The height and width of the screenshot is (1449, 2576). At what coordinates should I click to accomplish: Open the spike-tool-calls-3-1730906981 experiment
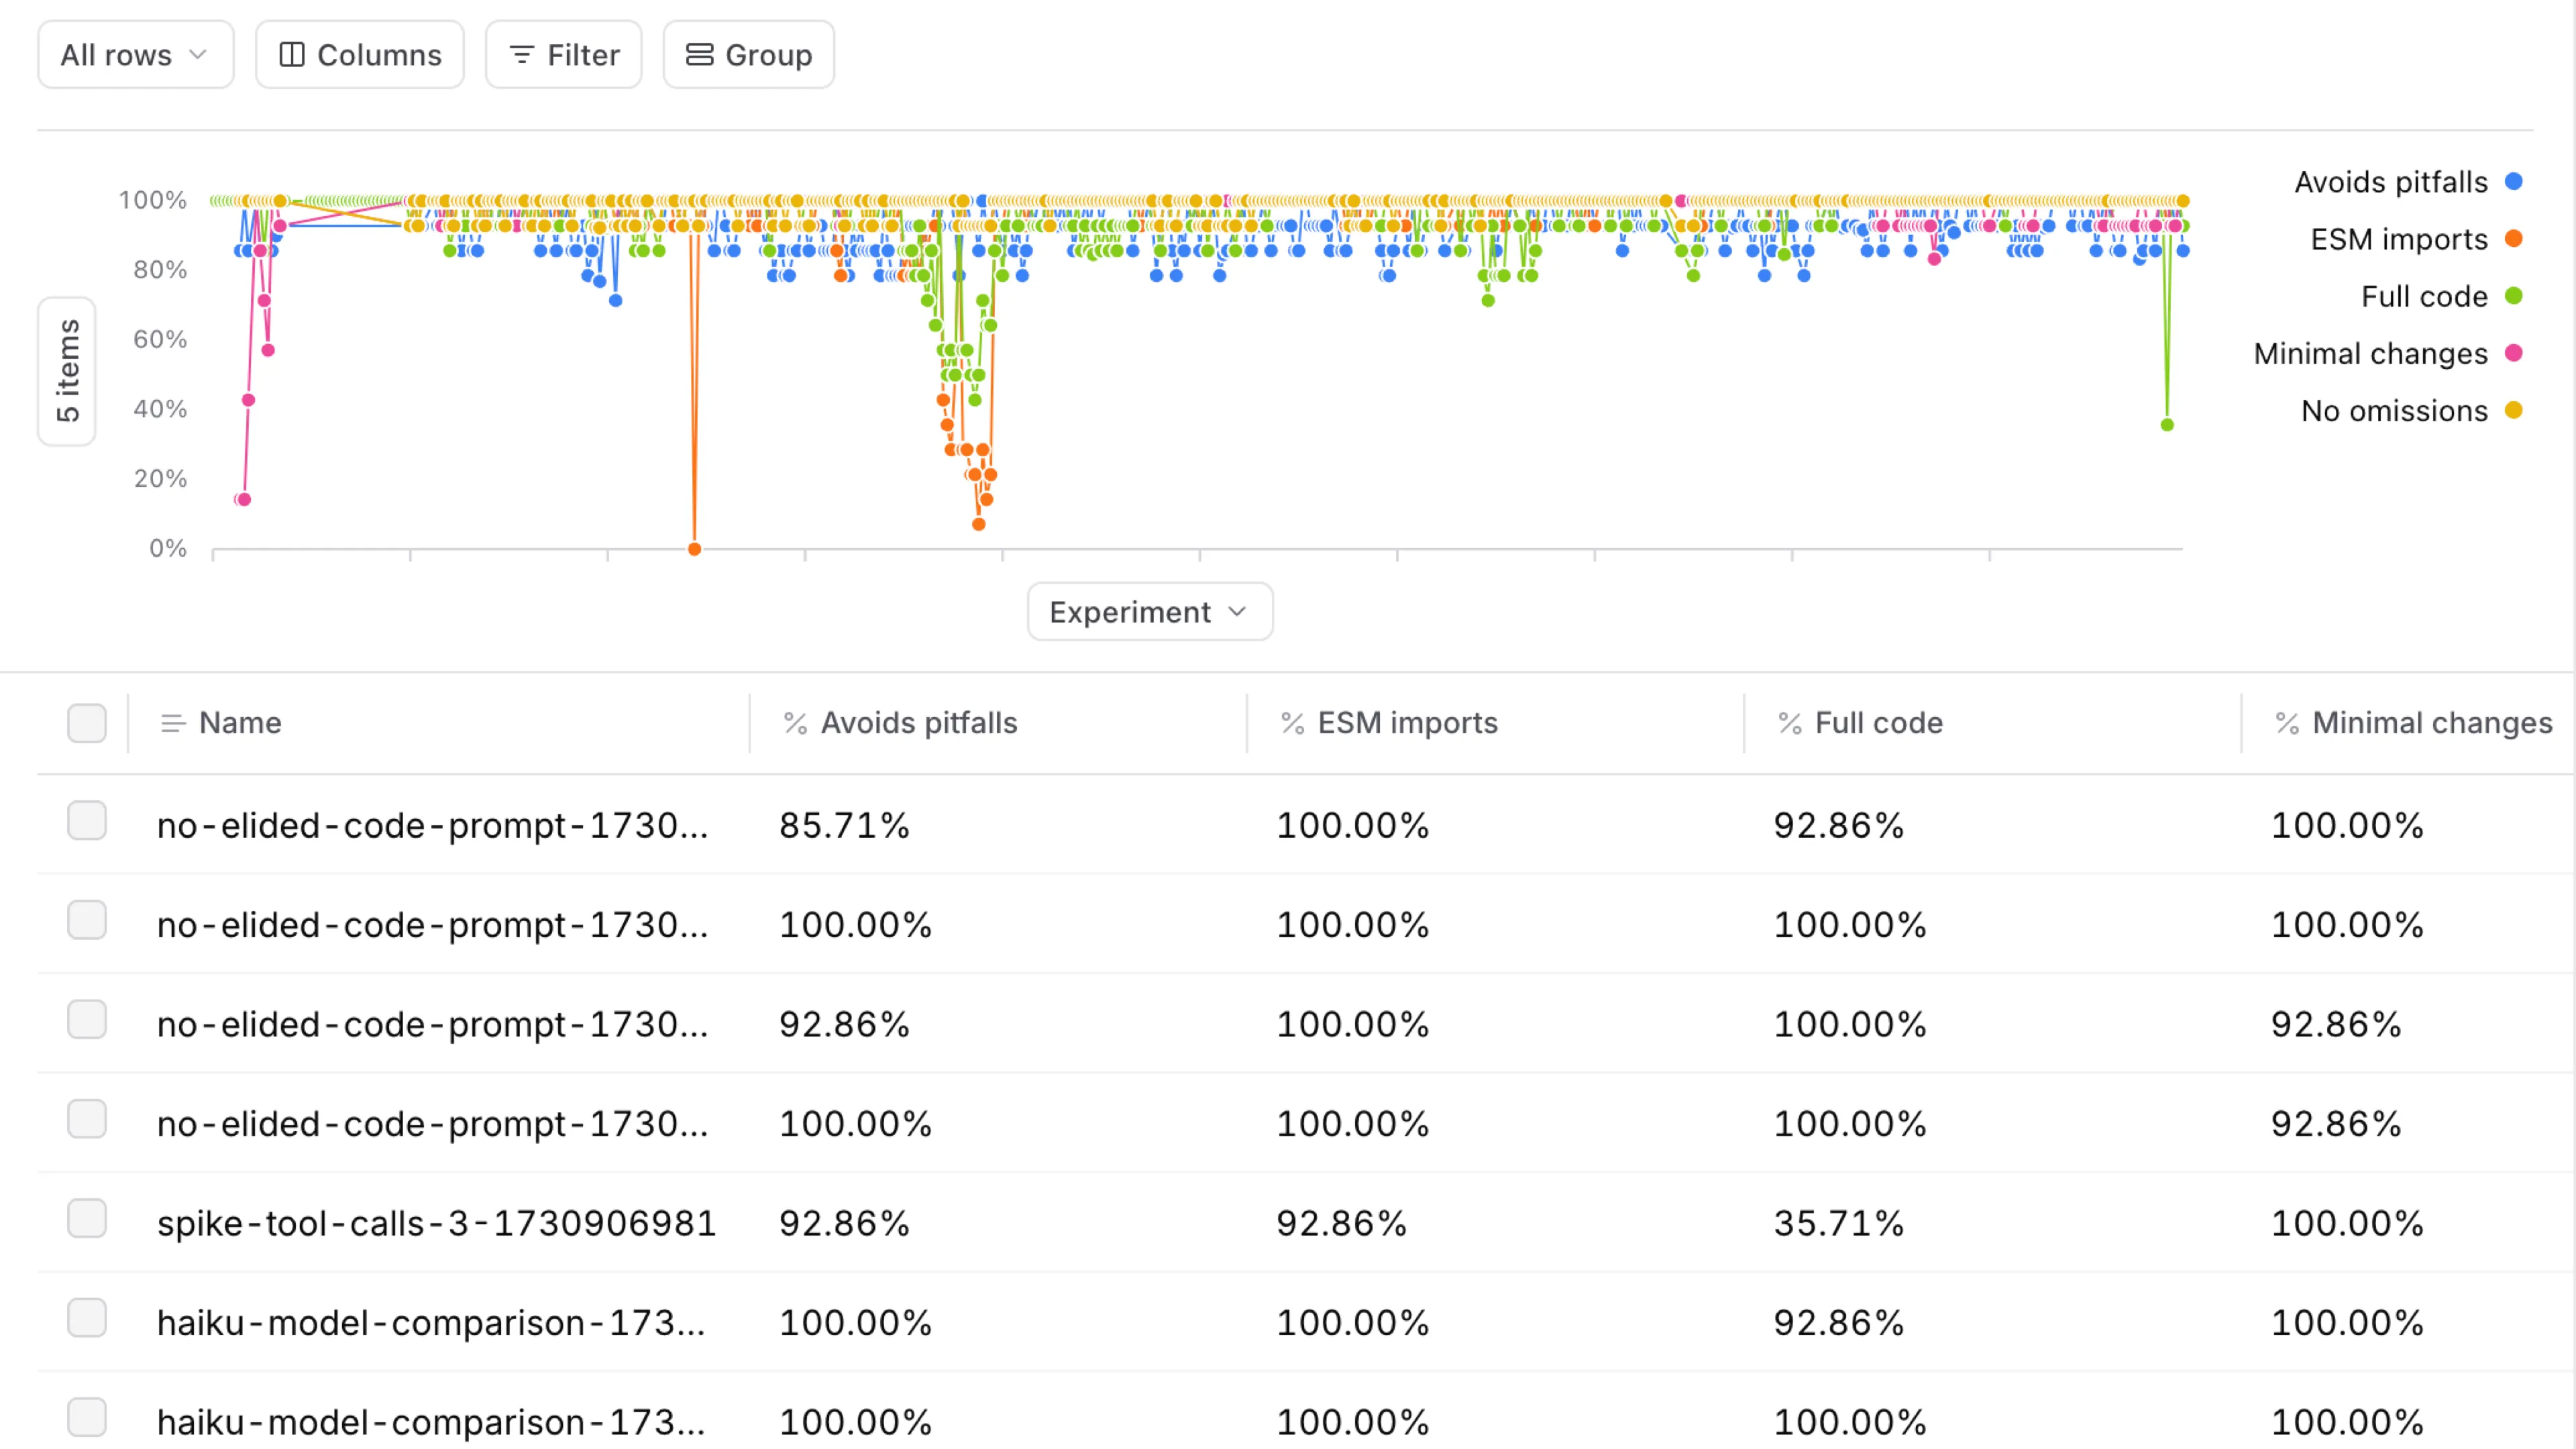[436, 1223]
